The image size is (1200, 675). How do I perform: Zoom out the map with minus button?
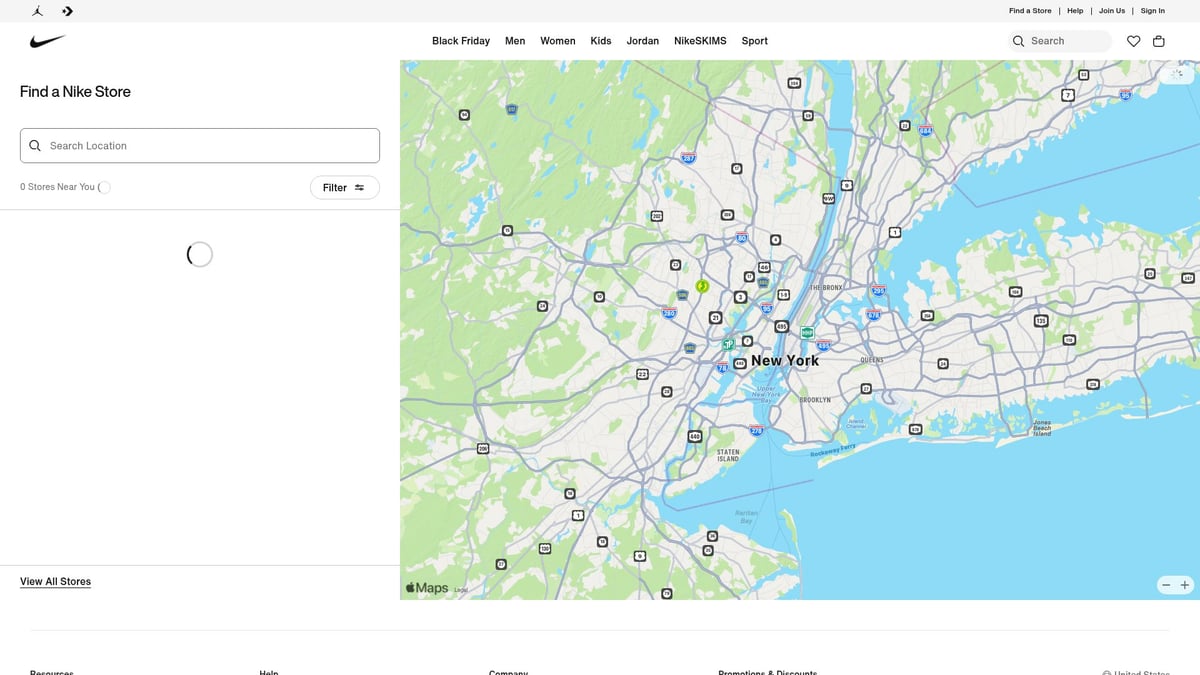click(1166, 585)
